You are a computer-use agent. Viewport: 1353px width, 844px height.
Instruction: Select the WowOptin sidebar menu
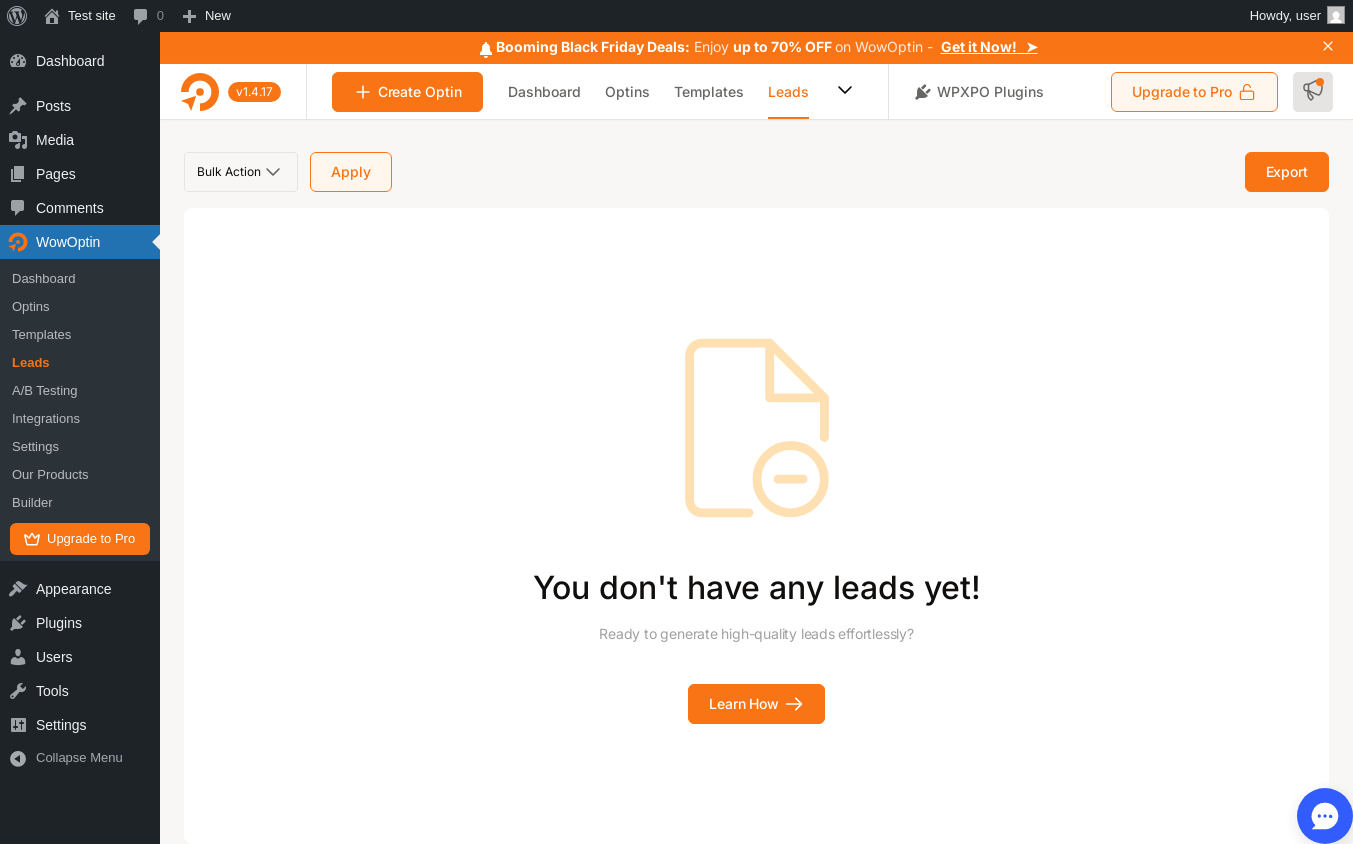tap(80, 242)
